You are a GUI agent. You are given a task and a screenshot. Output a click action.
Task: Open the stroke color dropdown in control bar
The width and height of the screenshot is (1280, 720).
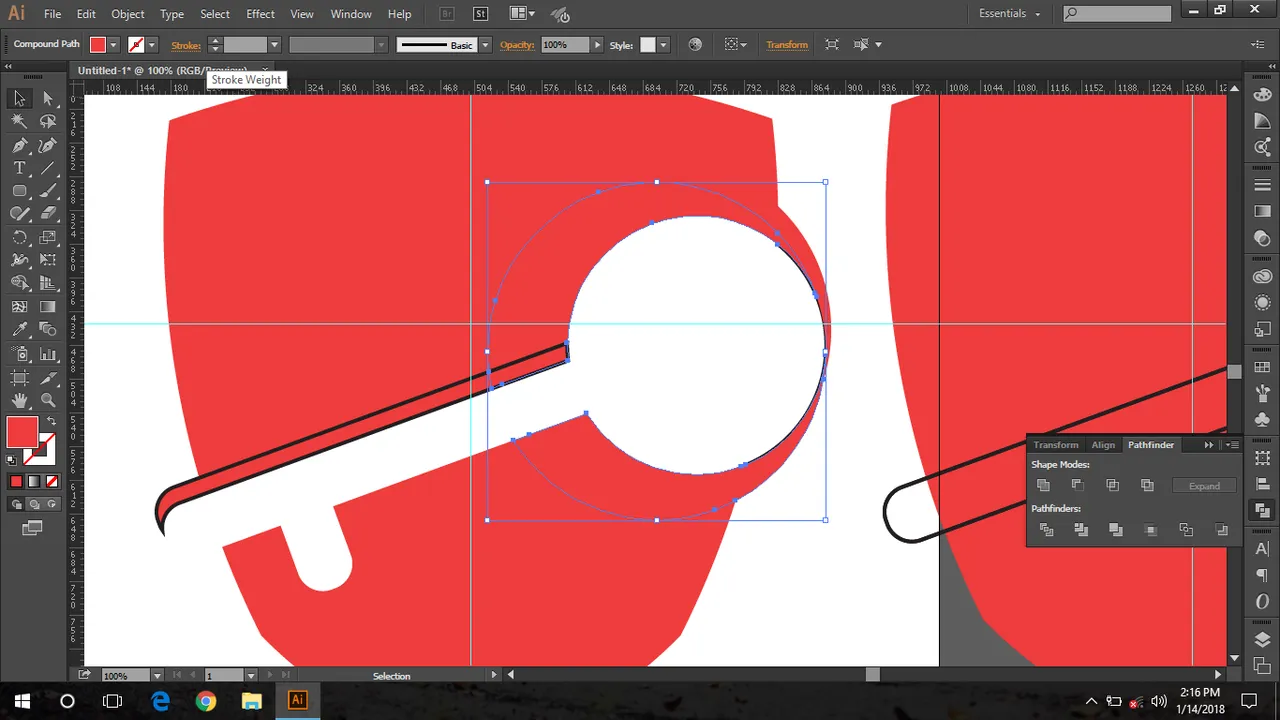coord(153,45)
